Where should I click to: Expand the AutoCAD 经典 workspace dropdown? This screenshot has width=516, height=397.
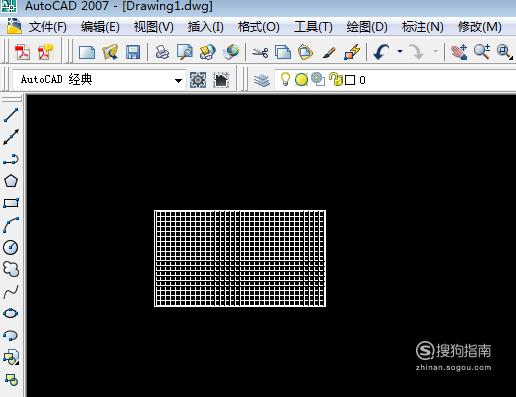click(178, 80)
